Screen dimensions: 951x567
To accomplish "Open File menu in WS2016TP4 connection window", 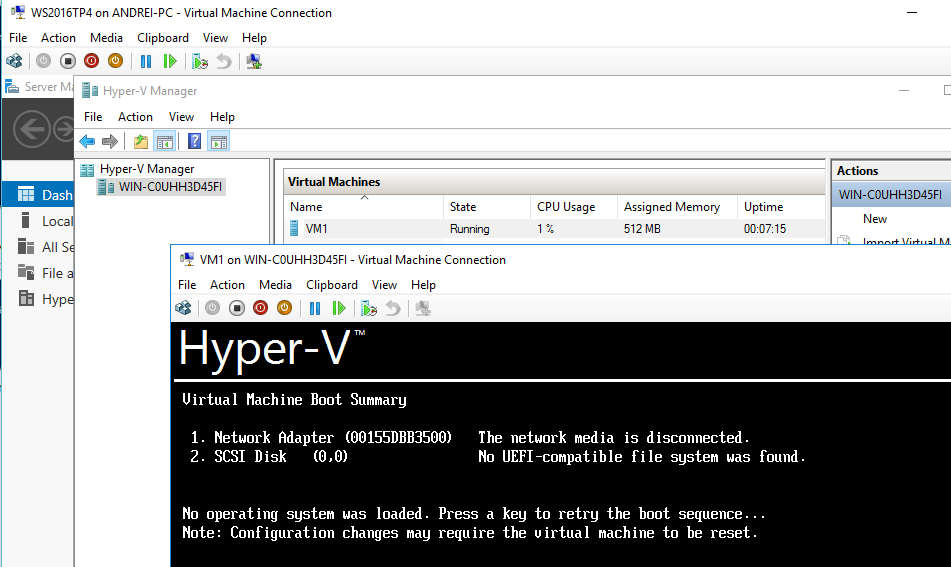I will point(18,38).
